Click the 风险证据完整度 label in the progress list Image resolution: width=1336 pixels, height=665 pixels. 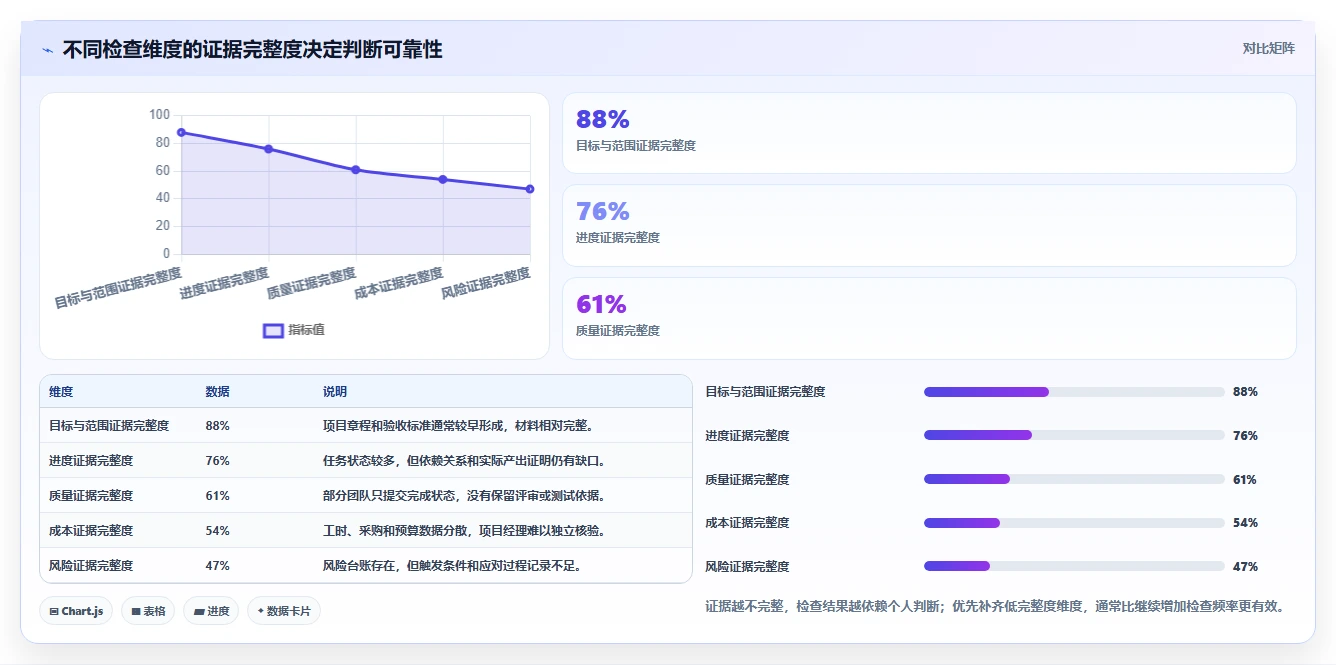[747, 567]
